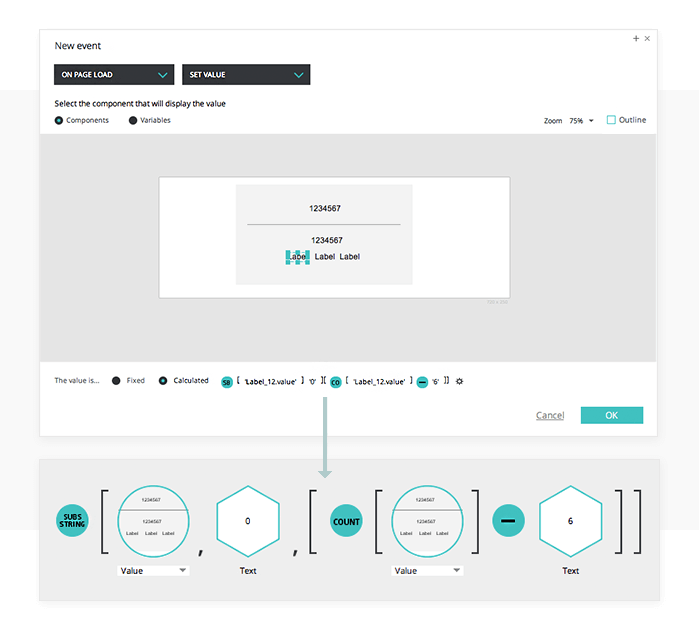Click the SUBS STRING function circle
This screenshot has width=700, height=635.
coord(72,521)
